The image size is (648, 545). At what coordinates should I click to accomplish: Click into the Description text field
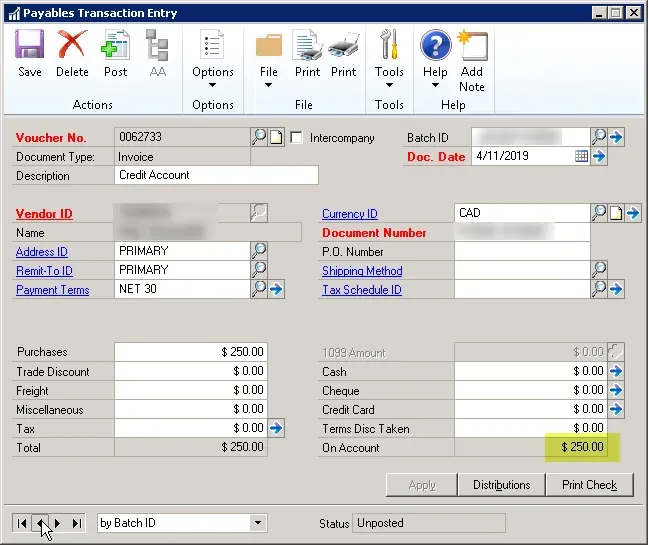coord(217,175)
